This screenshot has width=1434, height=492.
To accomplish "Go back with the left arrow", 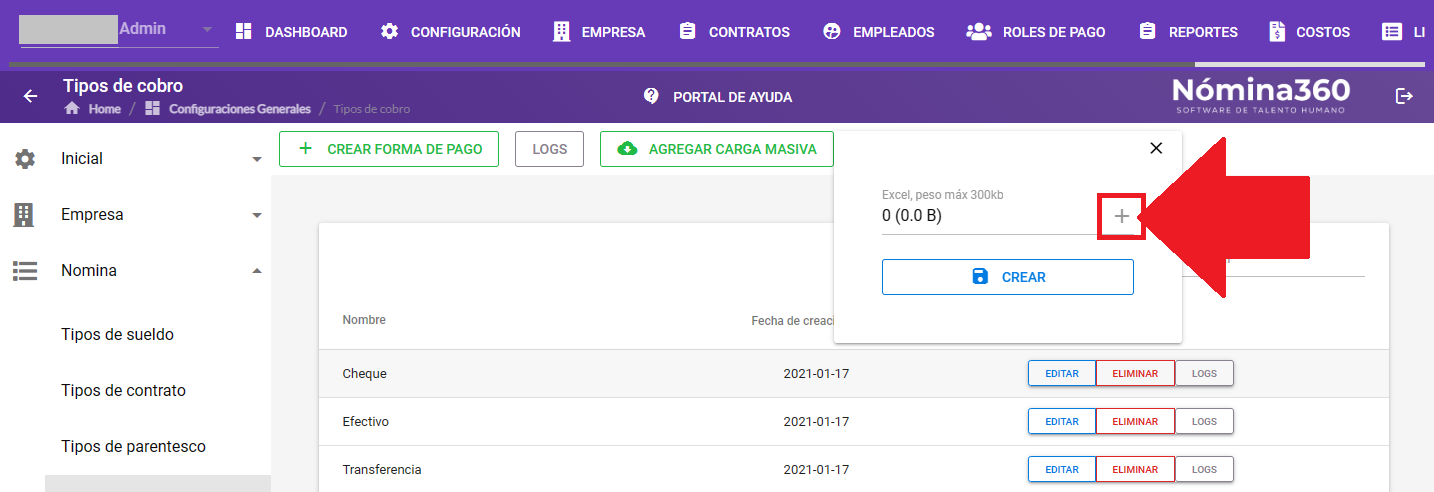I will 31,97.
